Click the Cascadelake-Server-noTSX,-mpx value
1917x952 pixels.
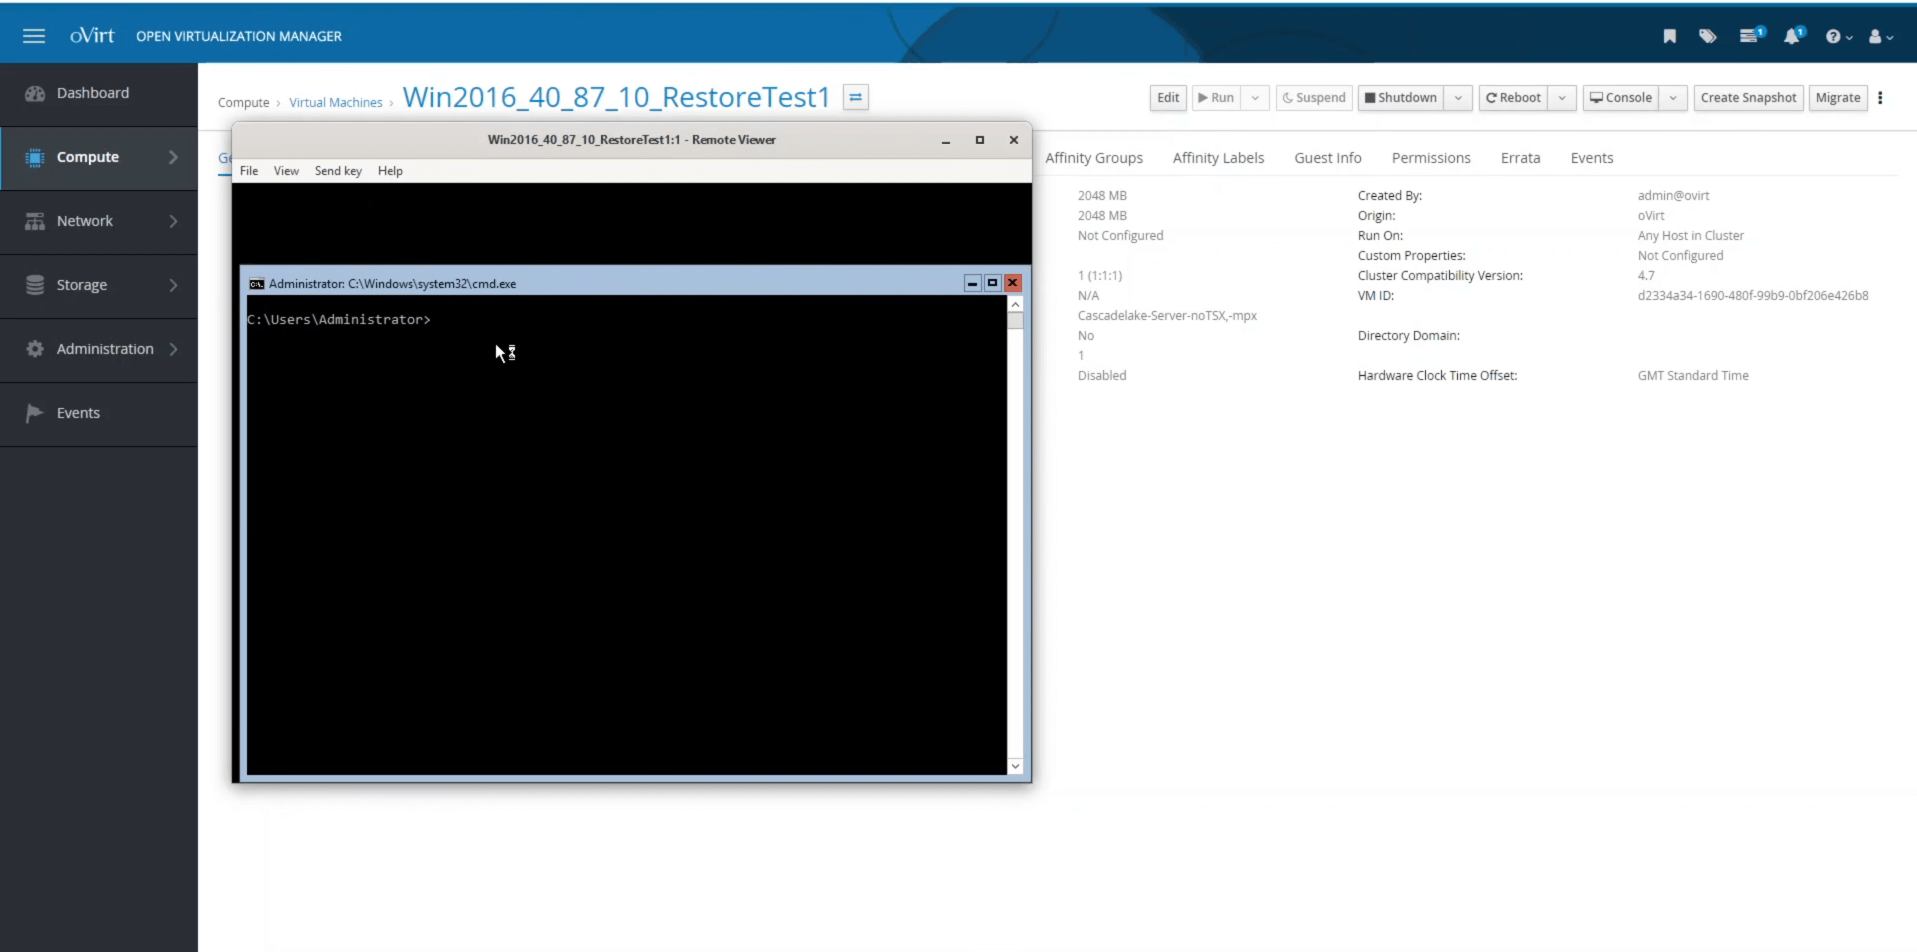click(x=1167, y=316)
